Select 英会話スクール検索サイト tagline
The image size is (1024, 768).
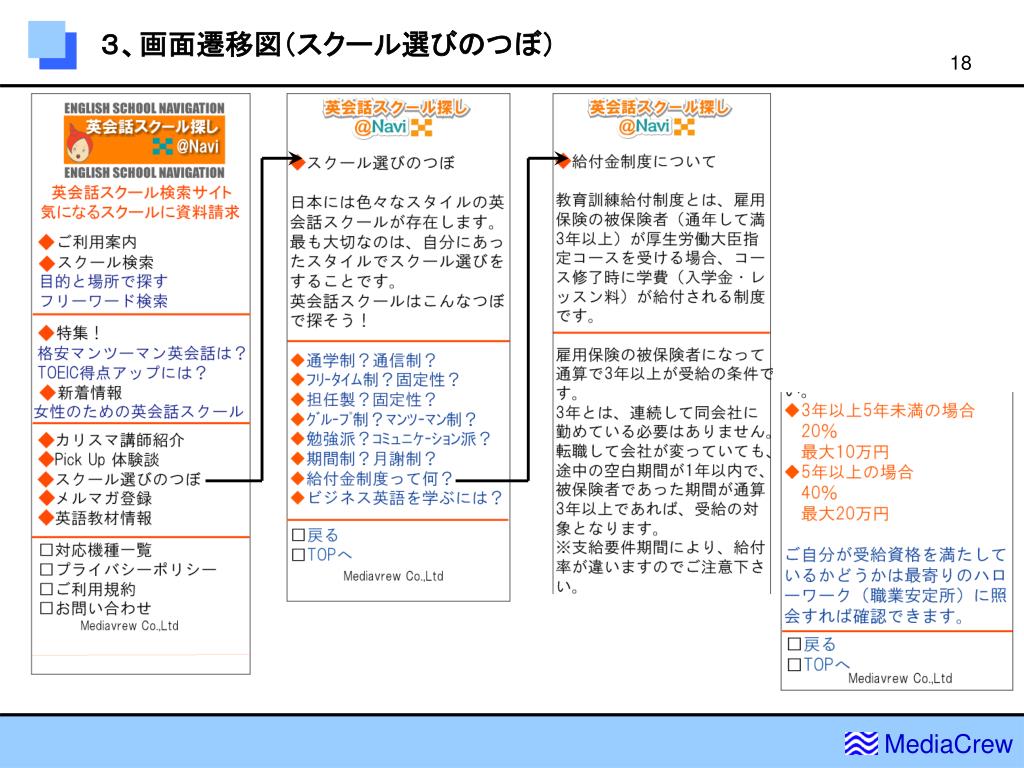(x=142, y=193)
